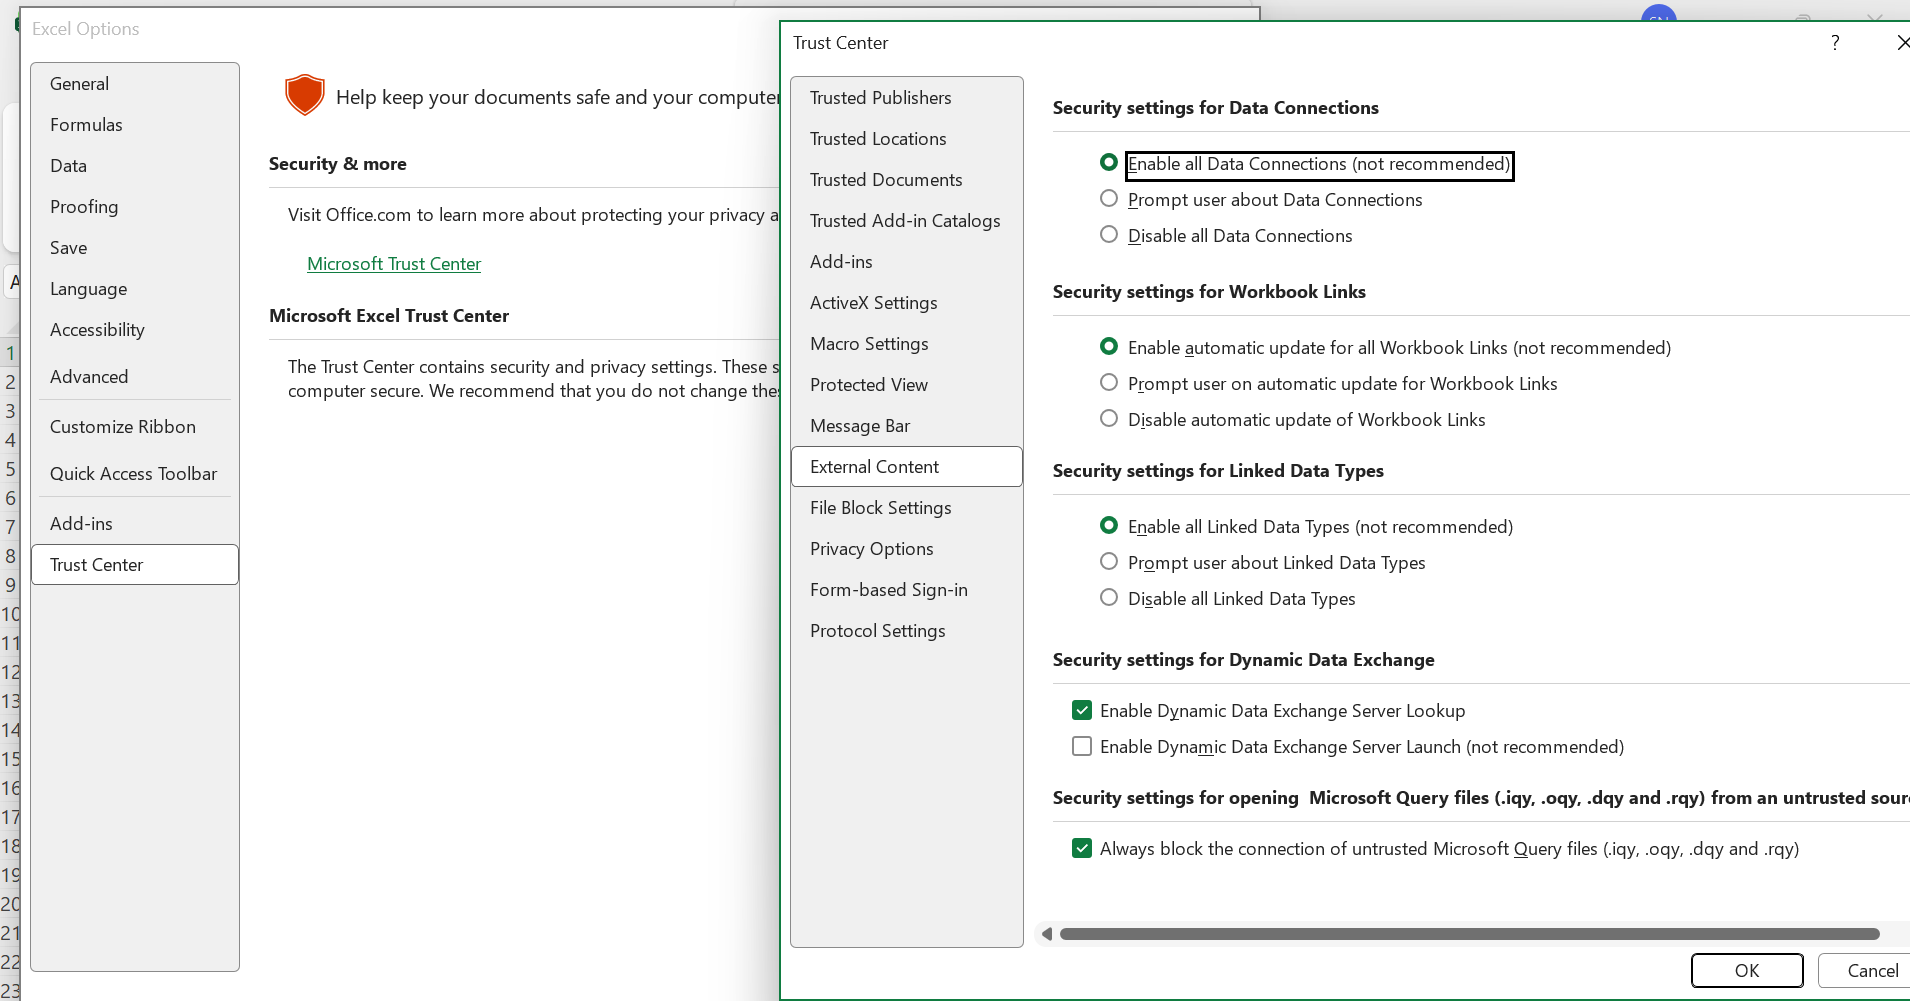Open Macro Settings category
This screenshot has height=1001, width=1910.
coord(907,344)
